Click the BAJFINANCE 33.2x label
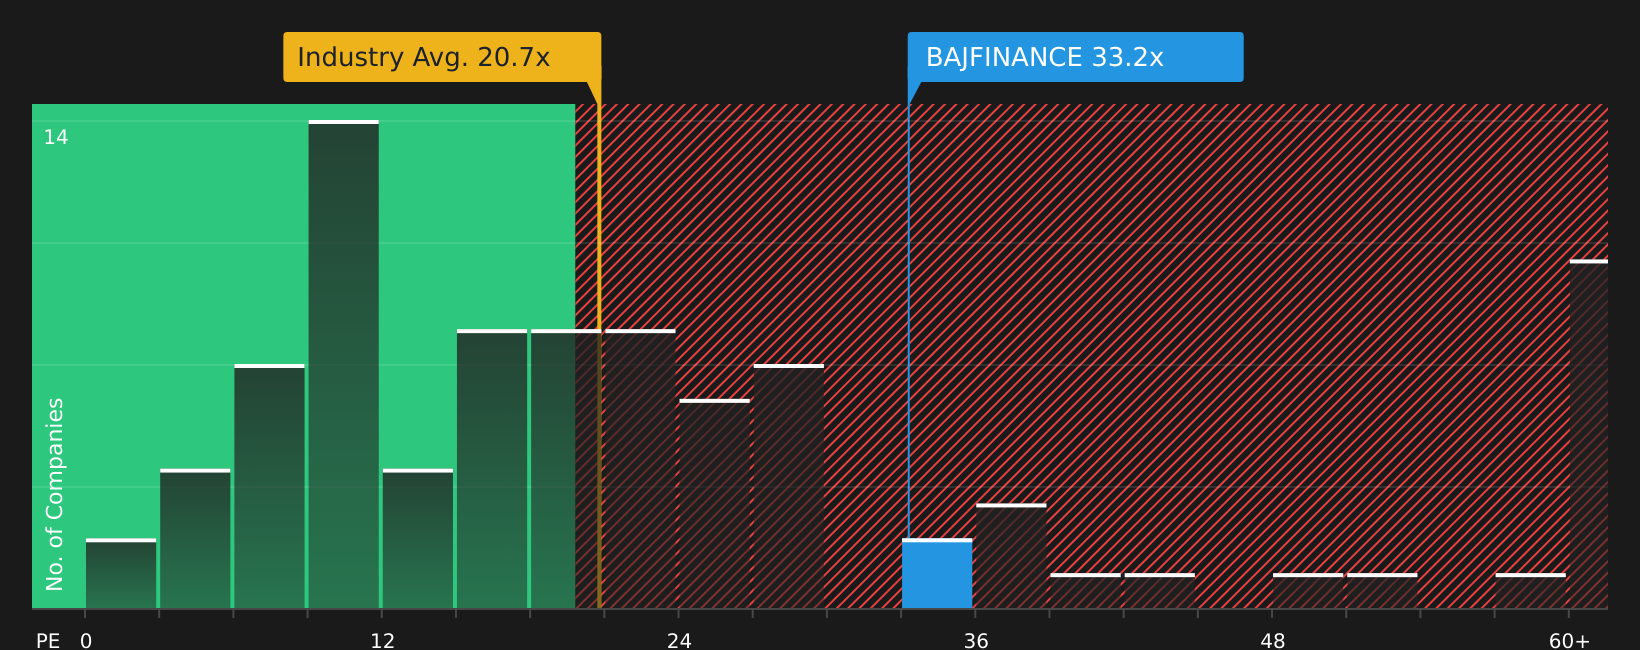 click(x=1075, y=57)
